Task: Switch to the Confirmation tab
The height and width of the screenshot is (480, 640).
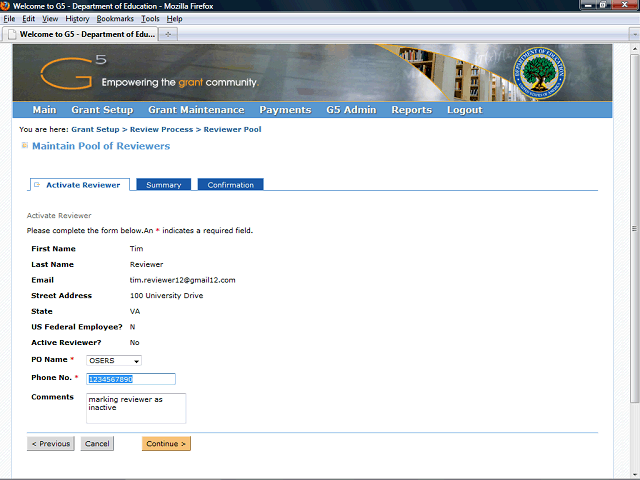Action: (230, 185)
